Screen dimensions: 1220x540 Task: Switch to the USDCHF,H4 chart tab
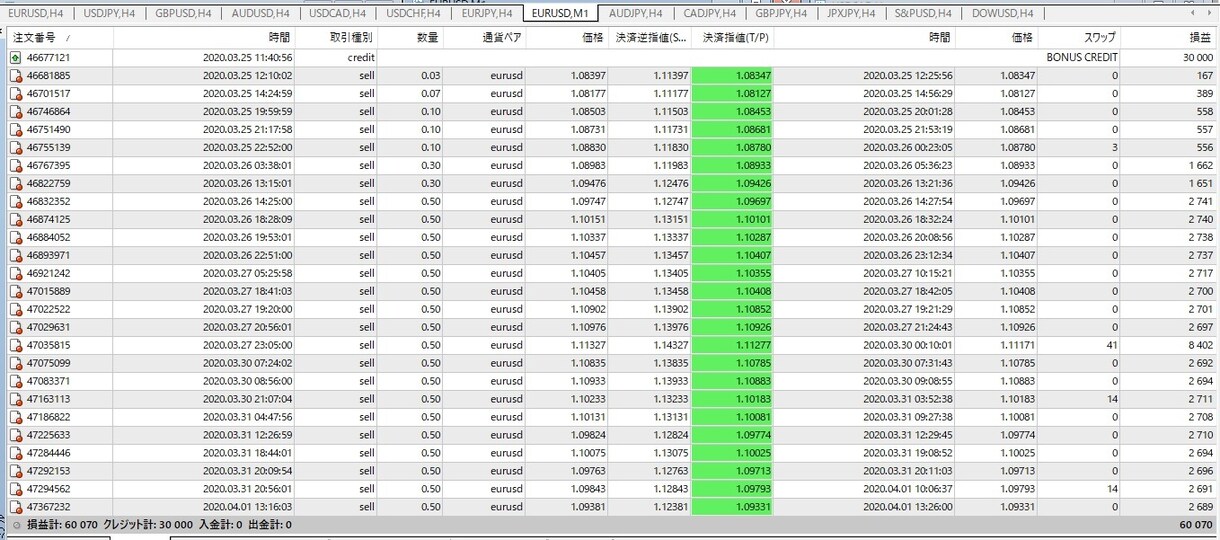click(413, 14)
